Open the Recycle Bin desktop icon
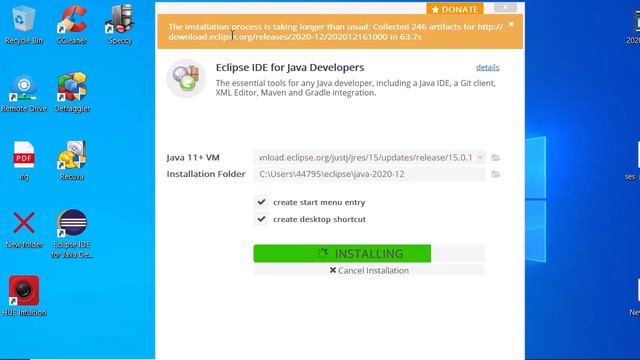This screenshot has width=640, height=360. click(x=24, y=24)
